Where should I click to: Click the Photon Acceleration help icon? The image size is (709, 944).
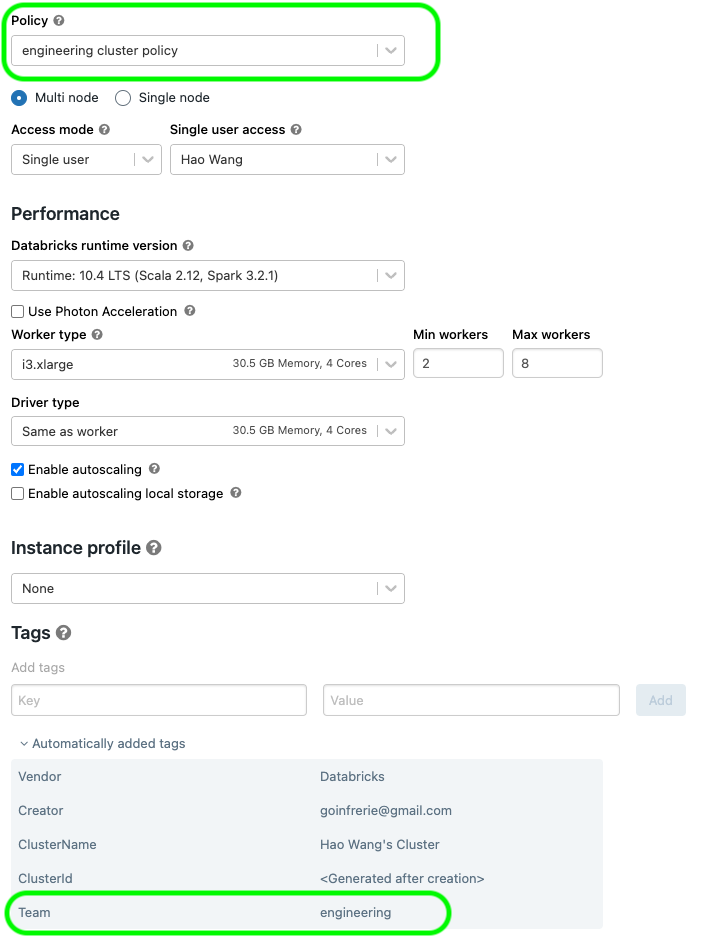tap(190, 311)
